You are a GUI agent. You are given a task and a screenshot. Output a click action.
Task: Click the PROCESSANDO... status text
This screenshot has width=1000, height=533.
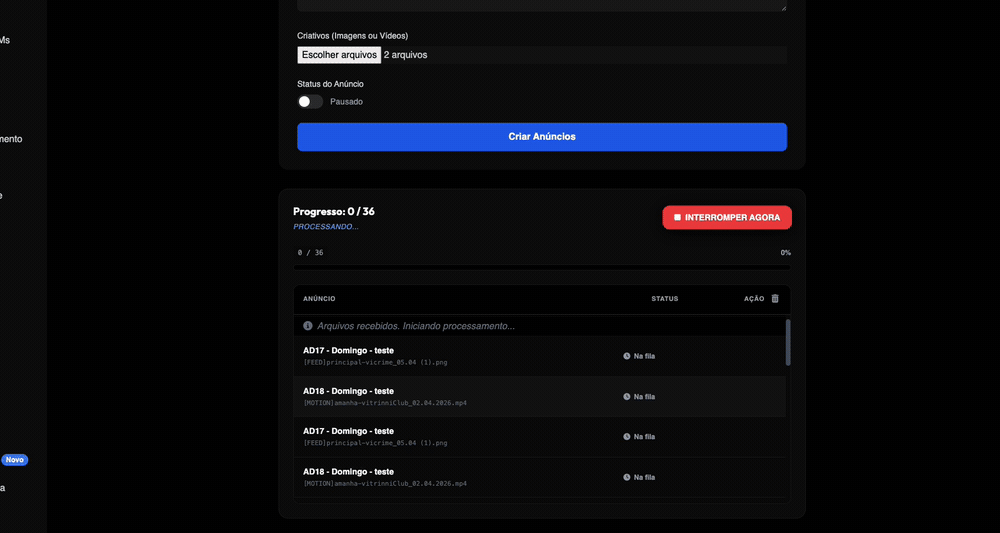click(x=326, y=227)
